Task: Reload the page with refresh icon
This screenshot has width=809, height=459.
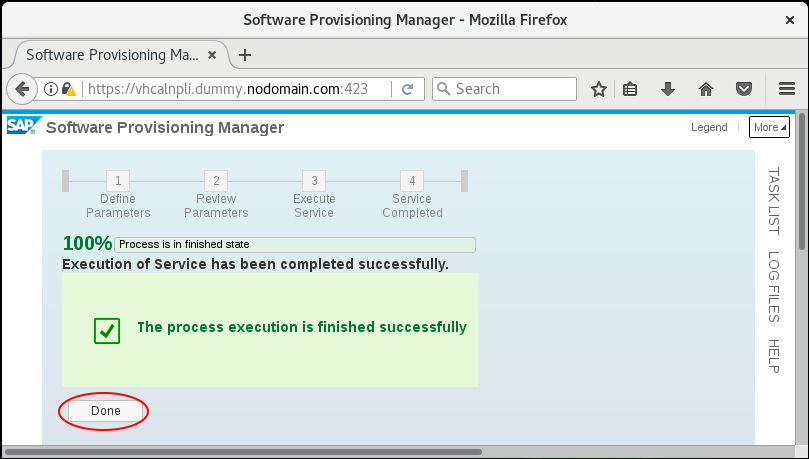Action: point(408,89)
